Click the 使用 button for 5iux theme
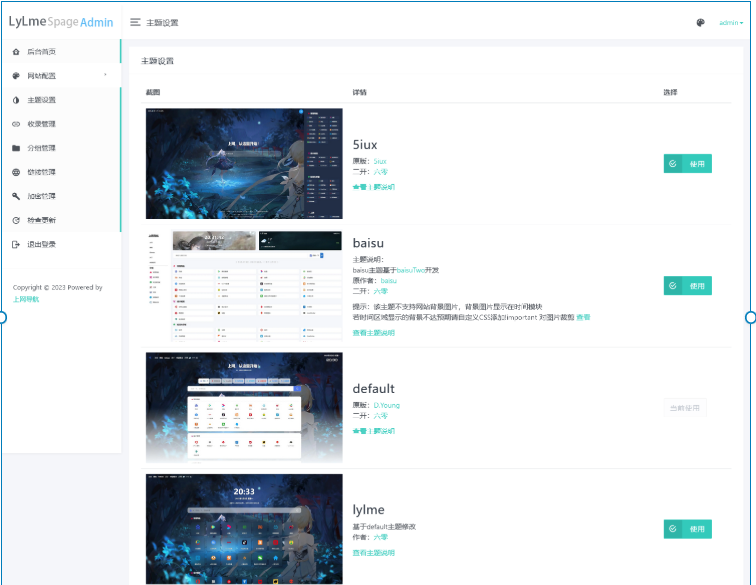Image resolution: width=756 pixels, height=585 pixels. (687, 163)
